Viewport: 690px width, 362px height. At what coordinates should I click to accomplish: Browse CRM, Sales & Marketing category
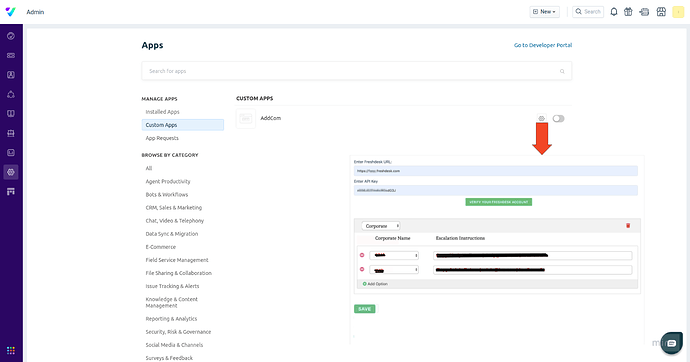click(x=174, y=208)
